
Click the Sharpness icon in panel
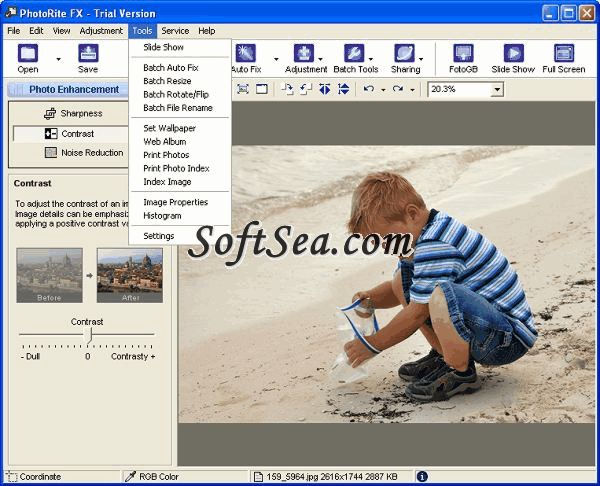click(x=50, y=114)
